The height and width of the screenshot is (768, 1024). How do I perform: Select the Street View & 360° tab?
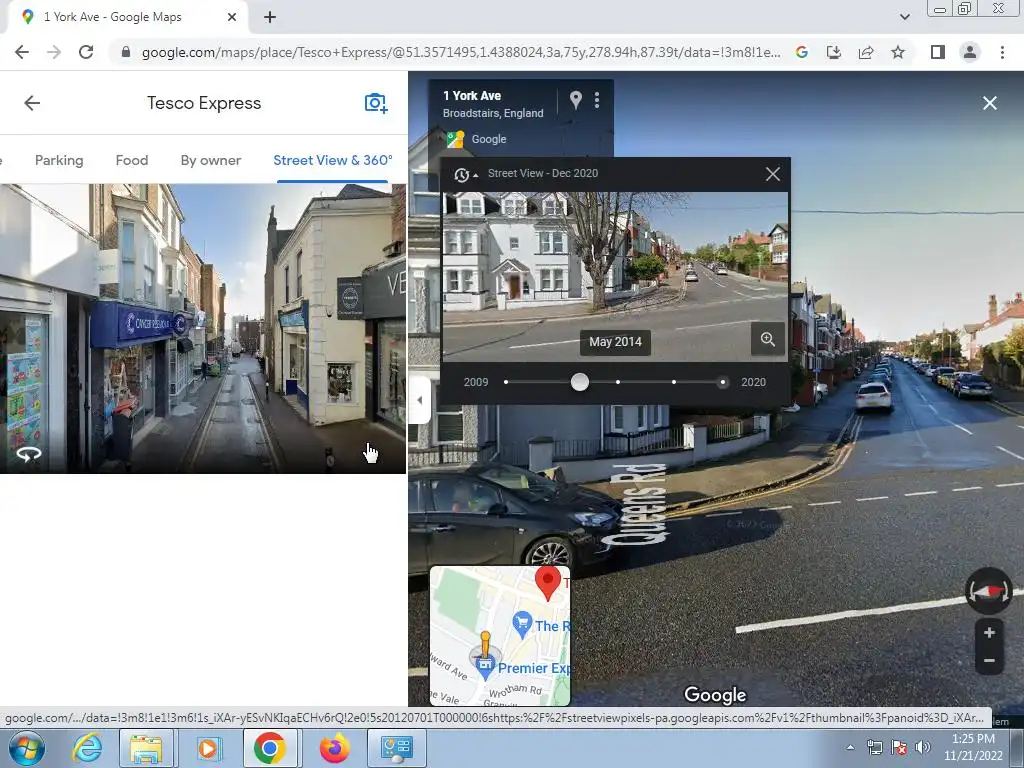pos(332,160)
